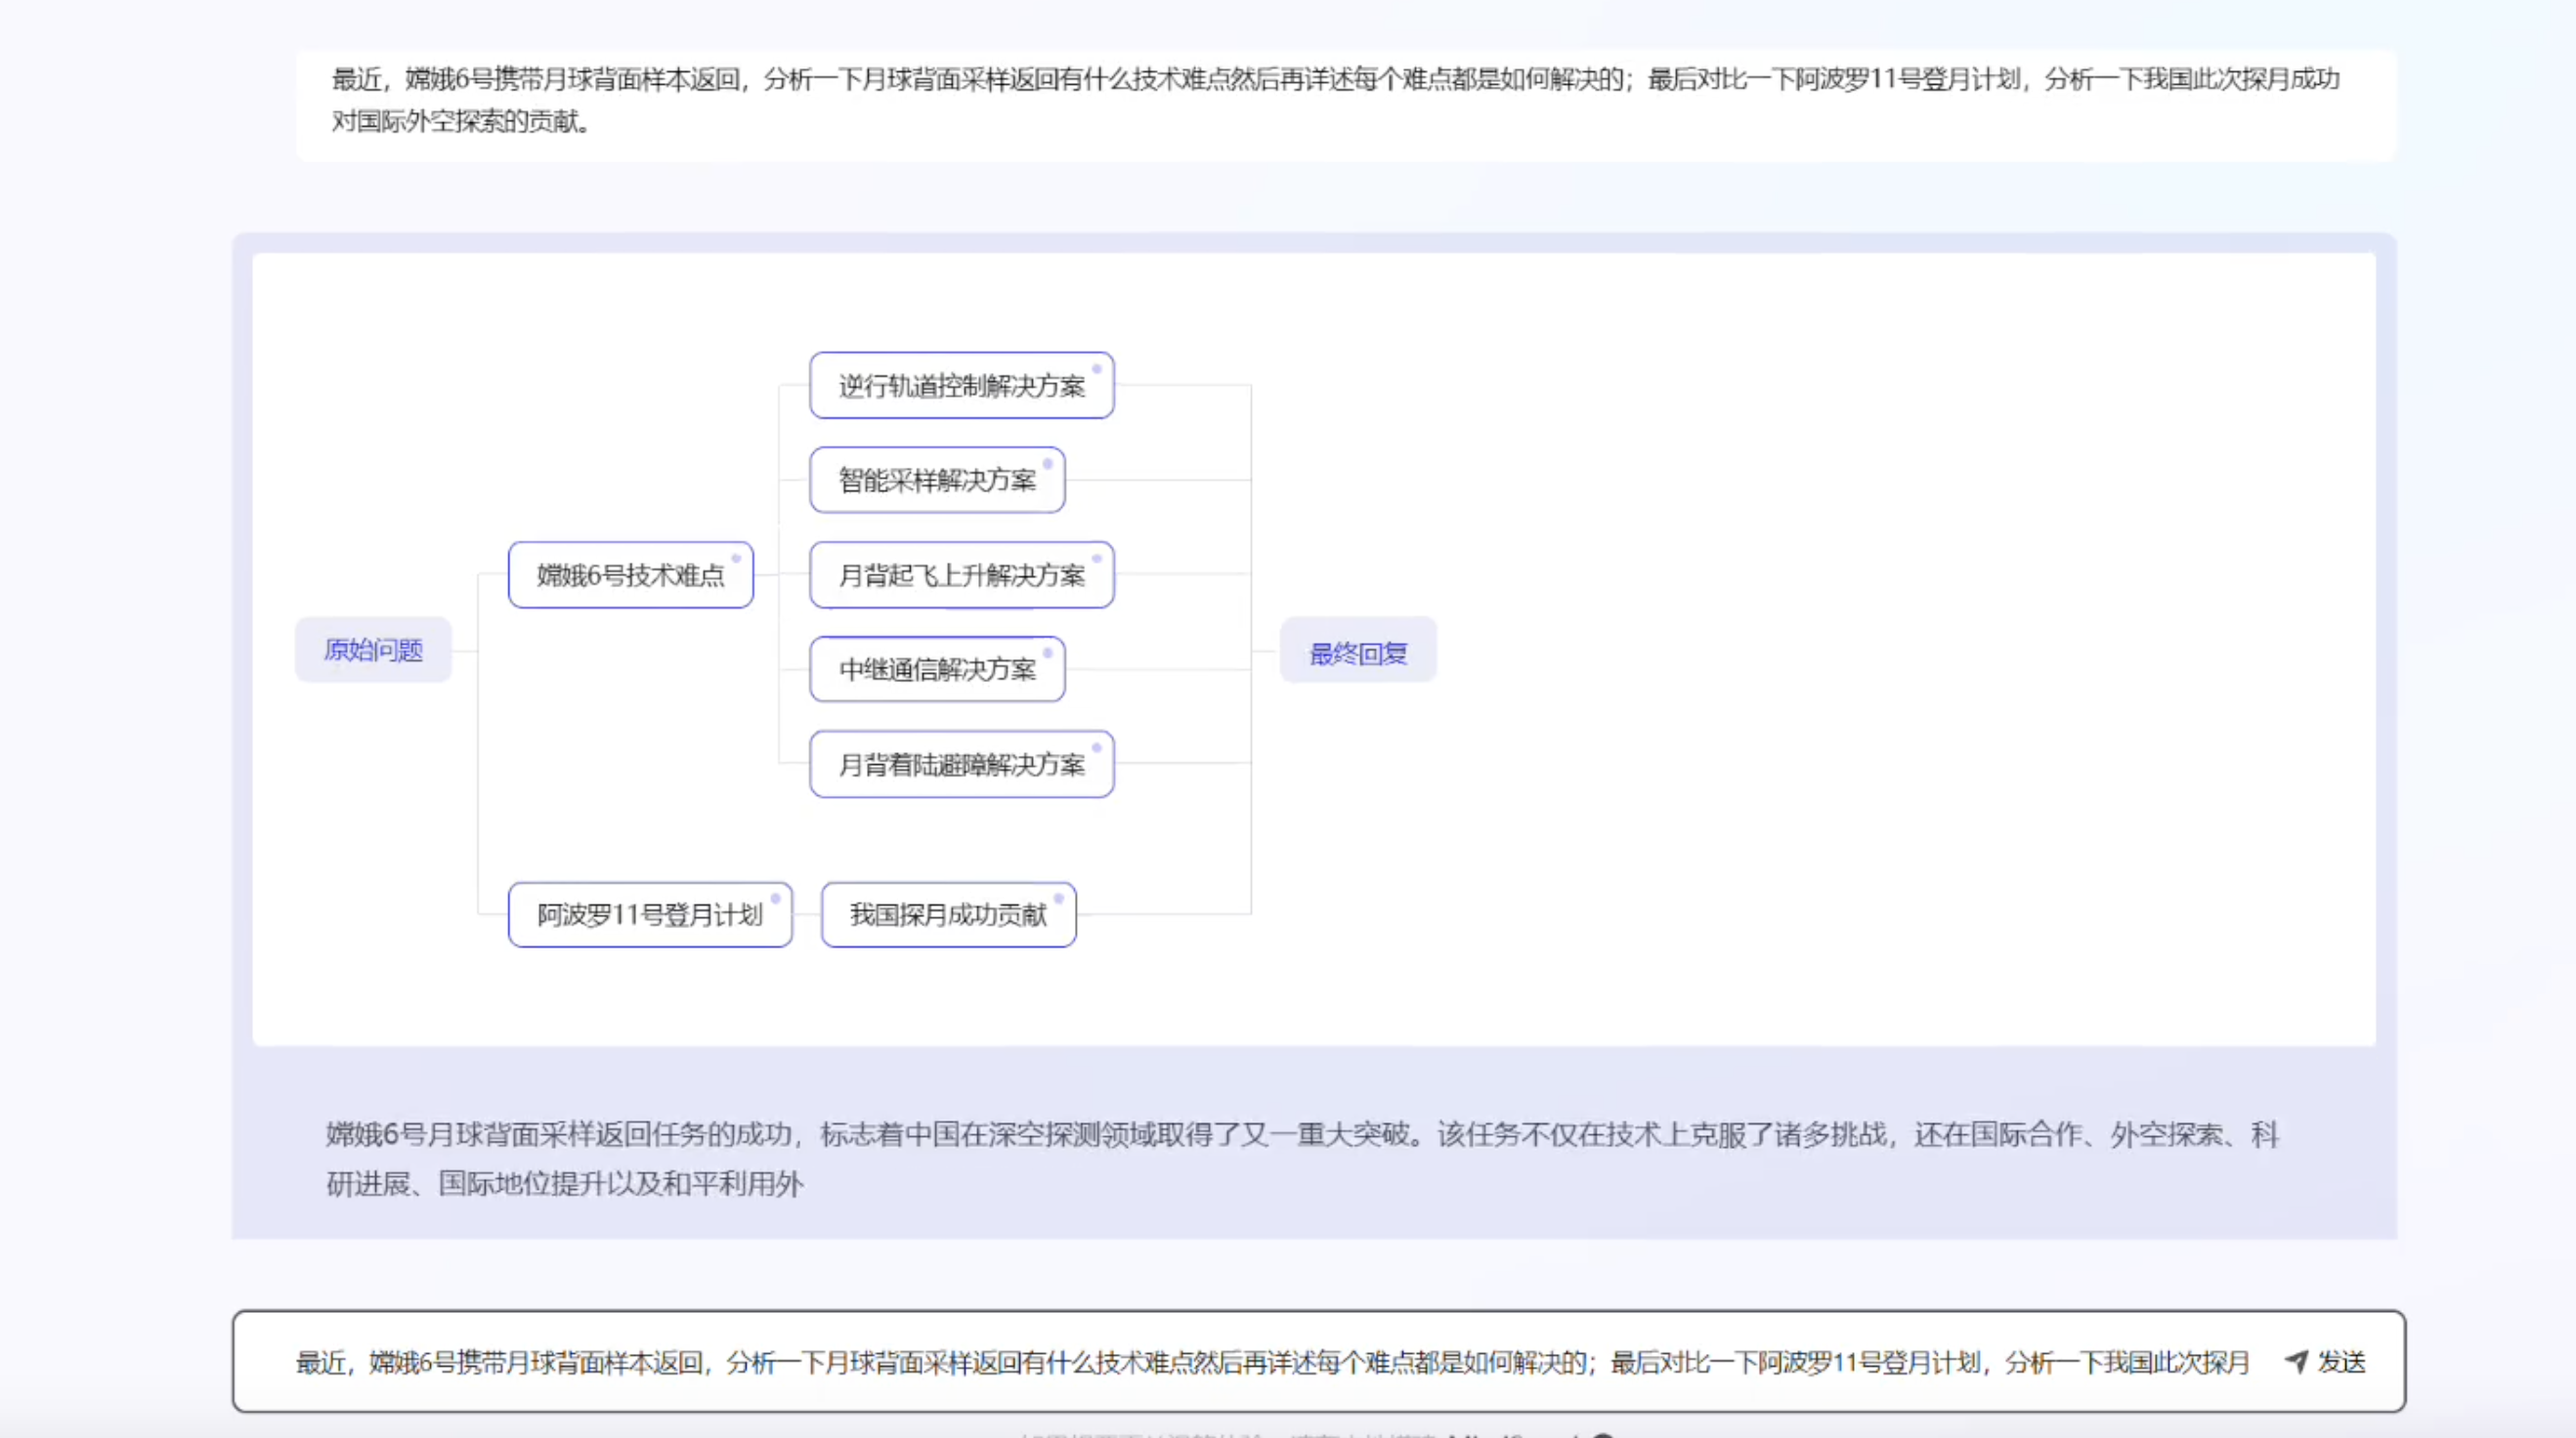Viewport: 2576px width, 1438px height.
Task: Open the 月背起飞上升解决方案 node
Action: [x=961, y=575]
